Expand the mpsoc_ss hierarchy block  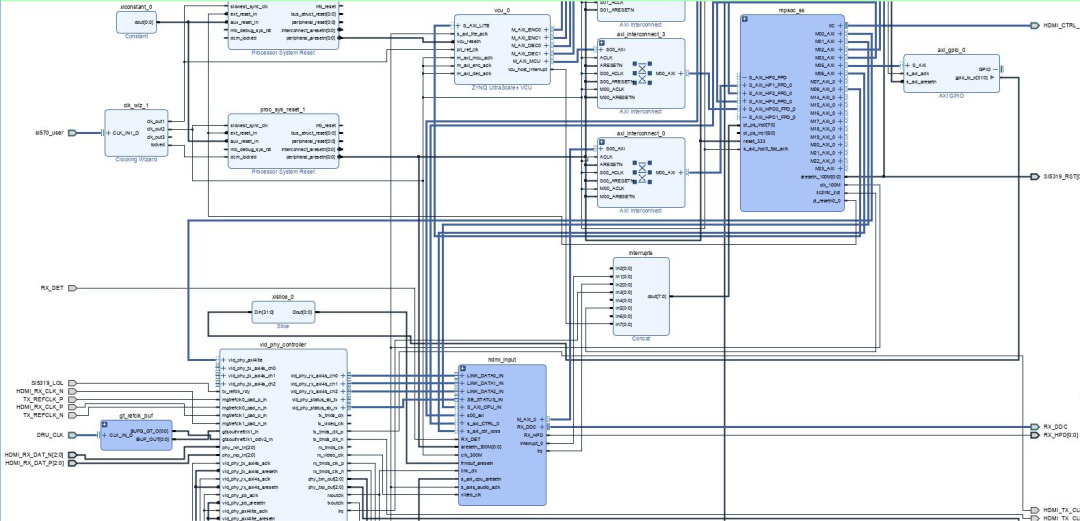click(x=745, y=19)
